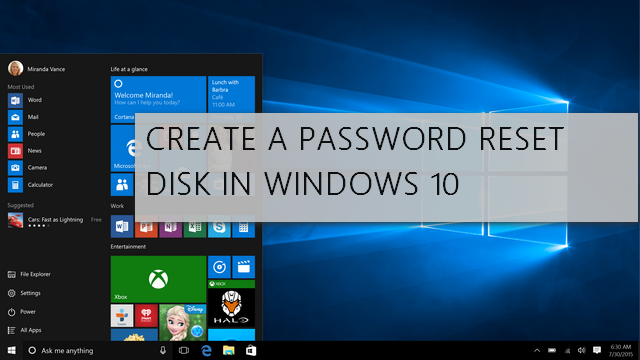Click the 6:30 AM clock and date
This screenshot has width=640, height=360.
point(620,351)
